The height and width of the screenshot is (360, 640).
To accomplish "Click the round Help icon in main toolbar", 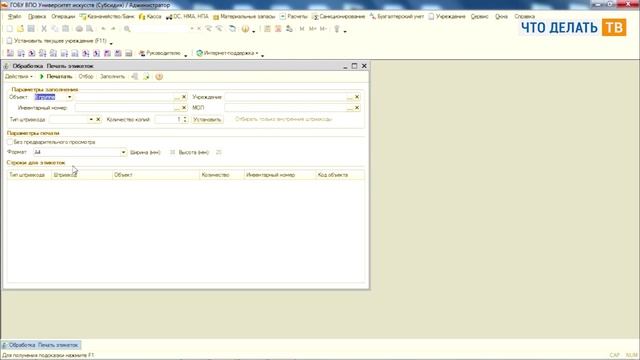I will coord(245,29).
